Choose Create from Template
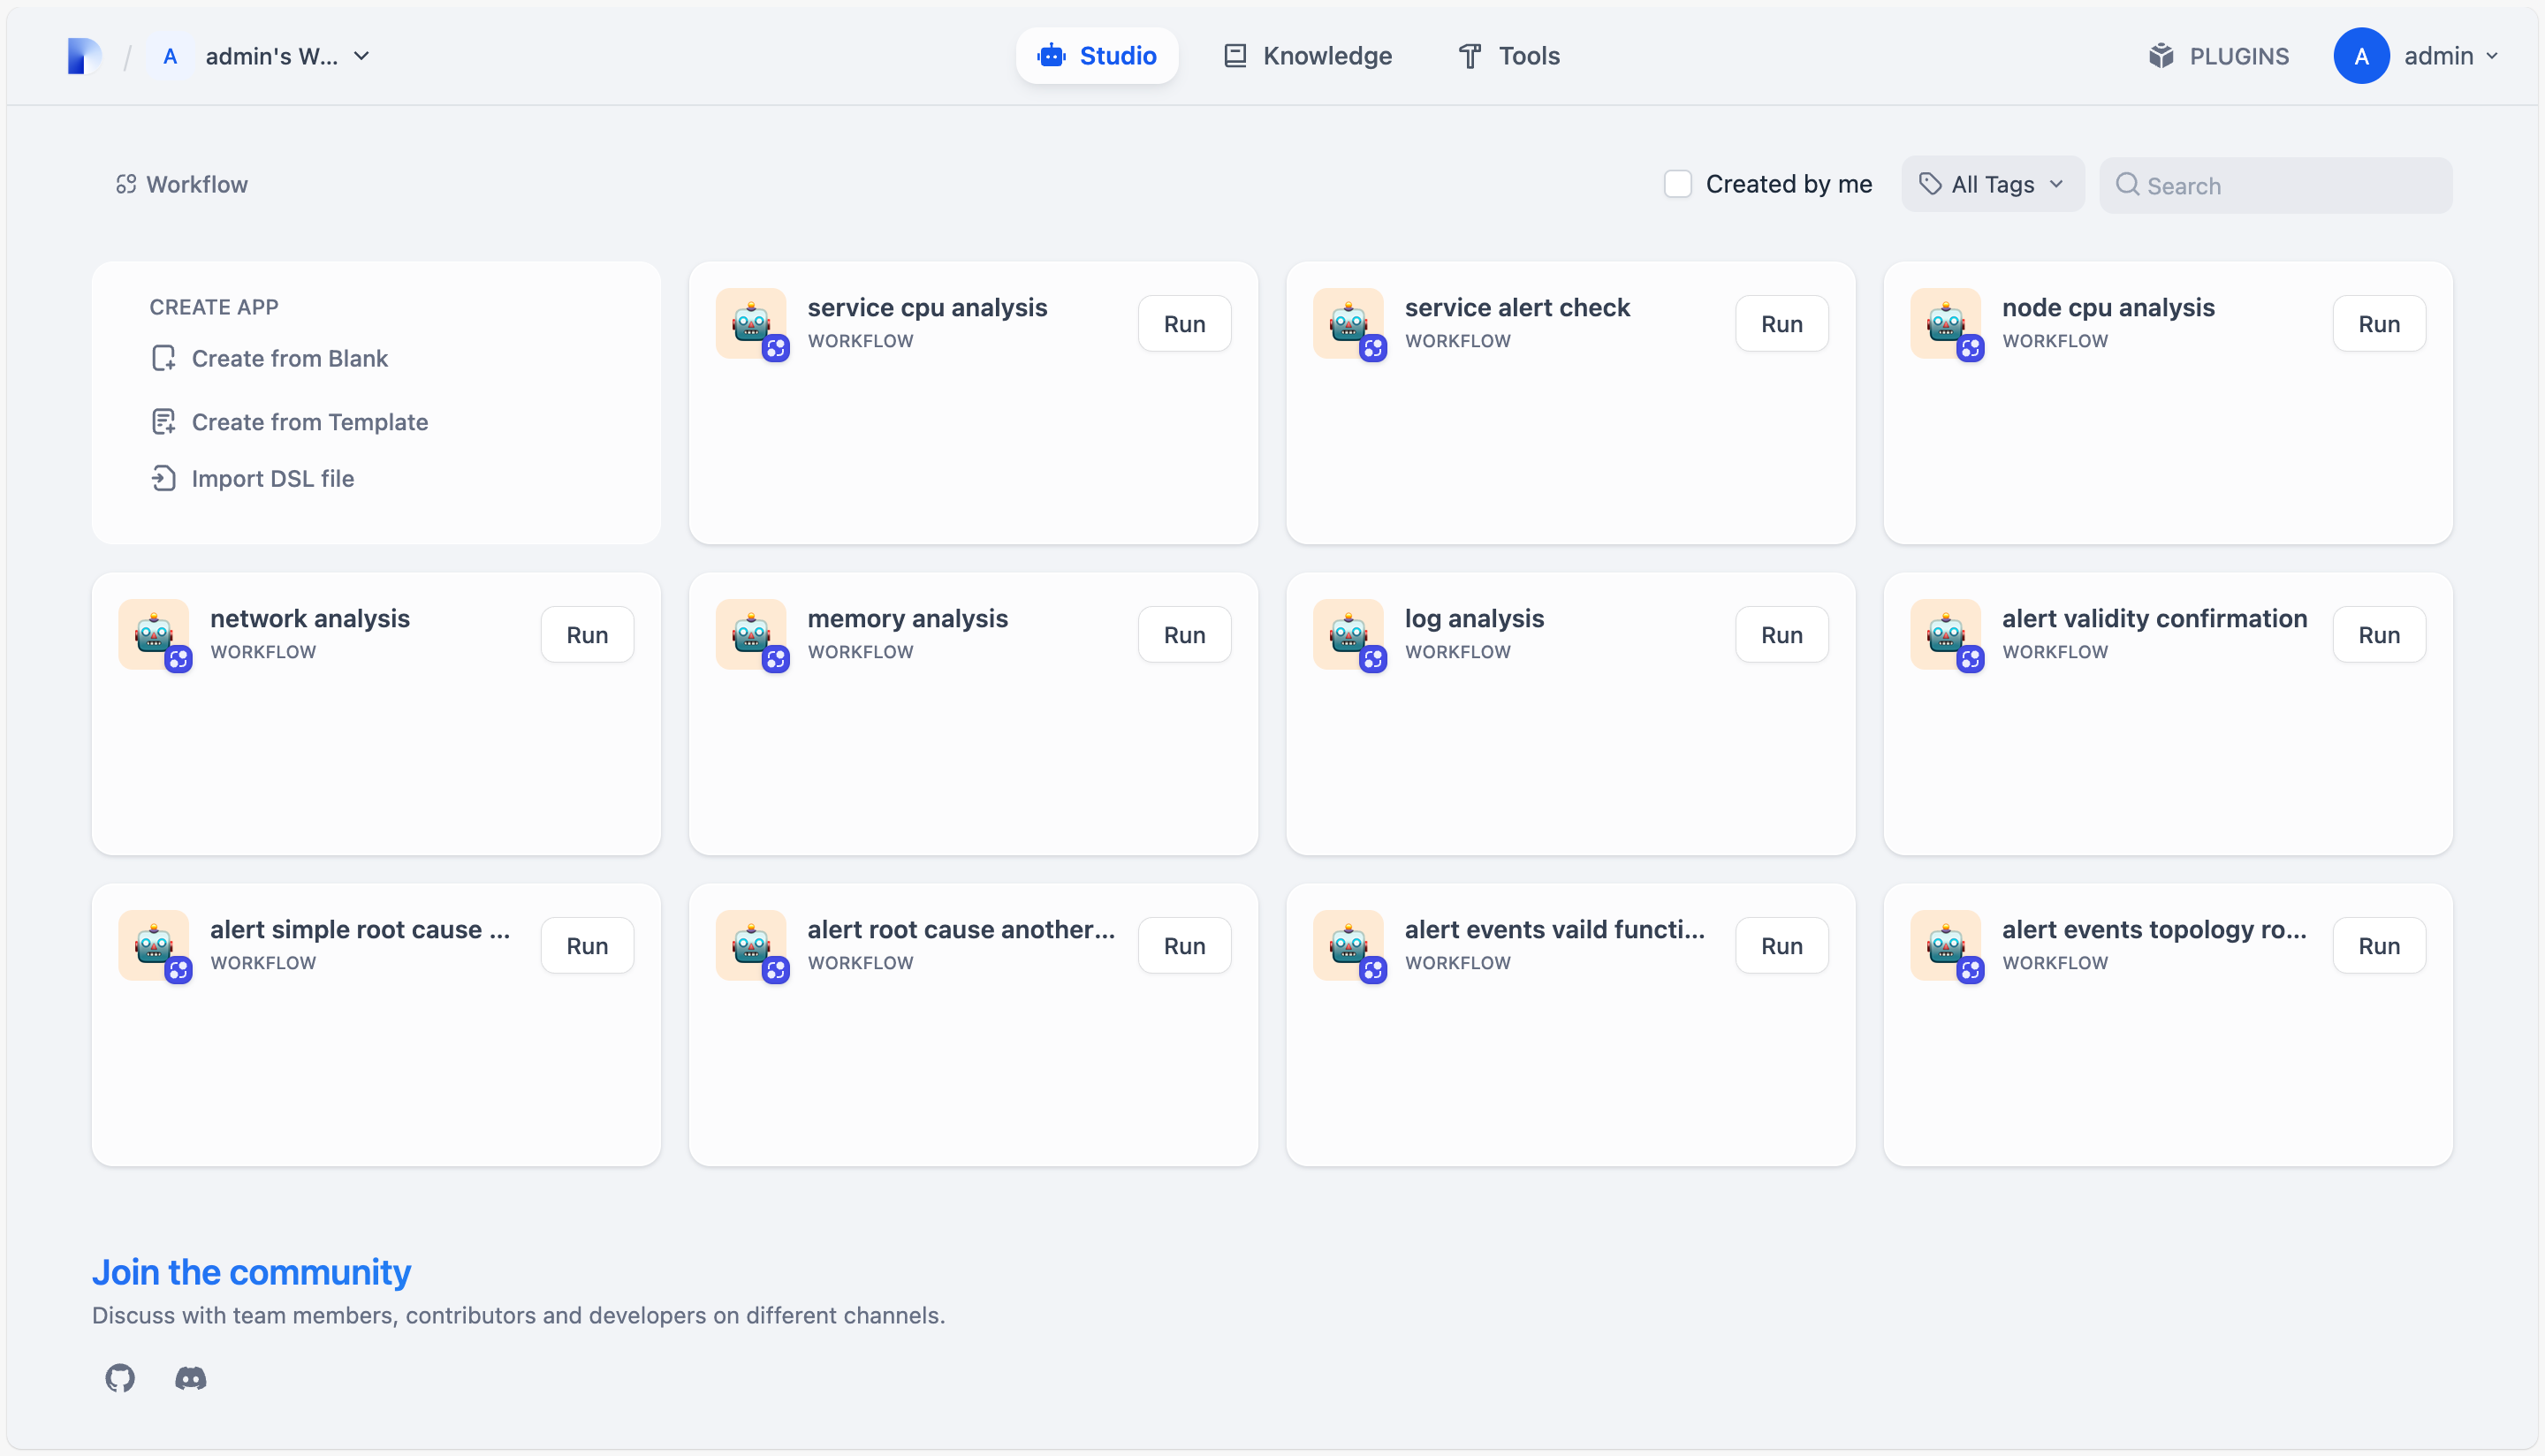Viewport: 2545px width, 1456px height. click(290, 422)
